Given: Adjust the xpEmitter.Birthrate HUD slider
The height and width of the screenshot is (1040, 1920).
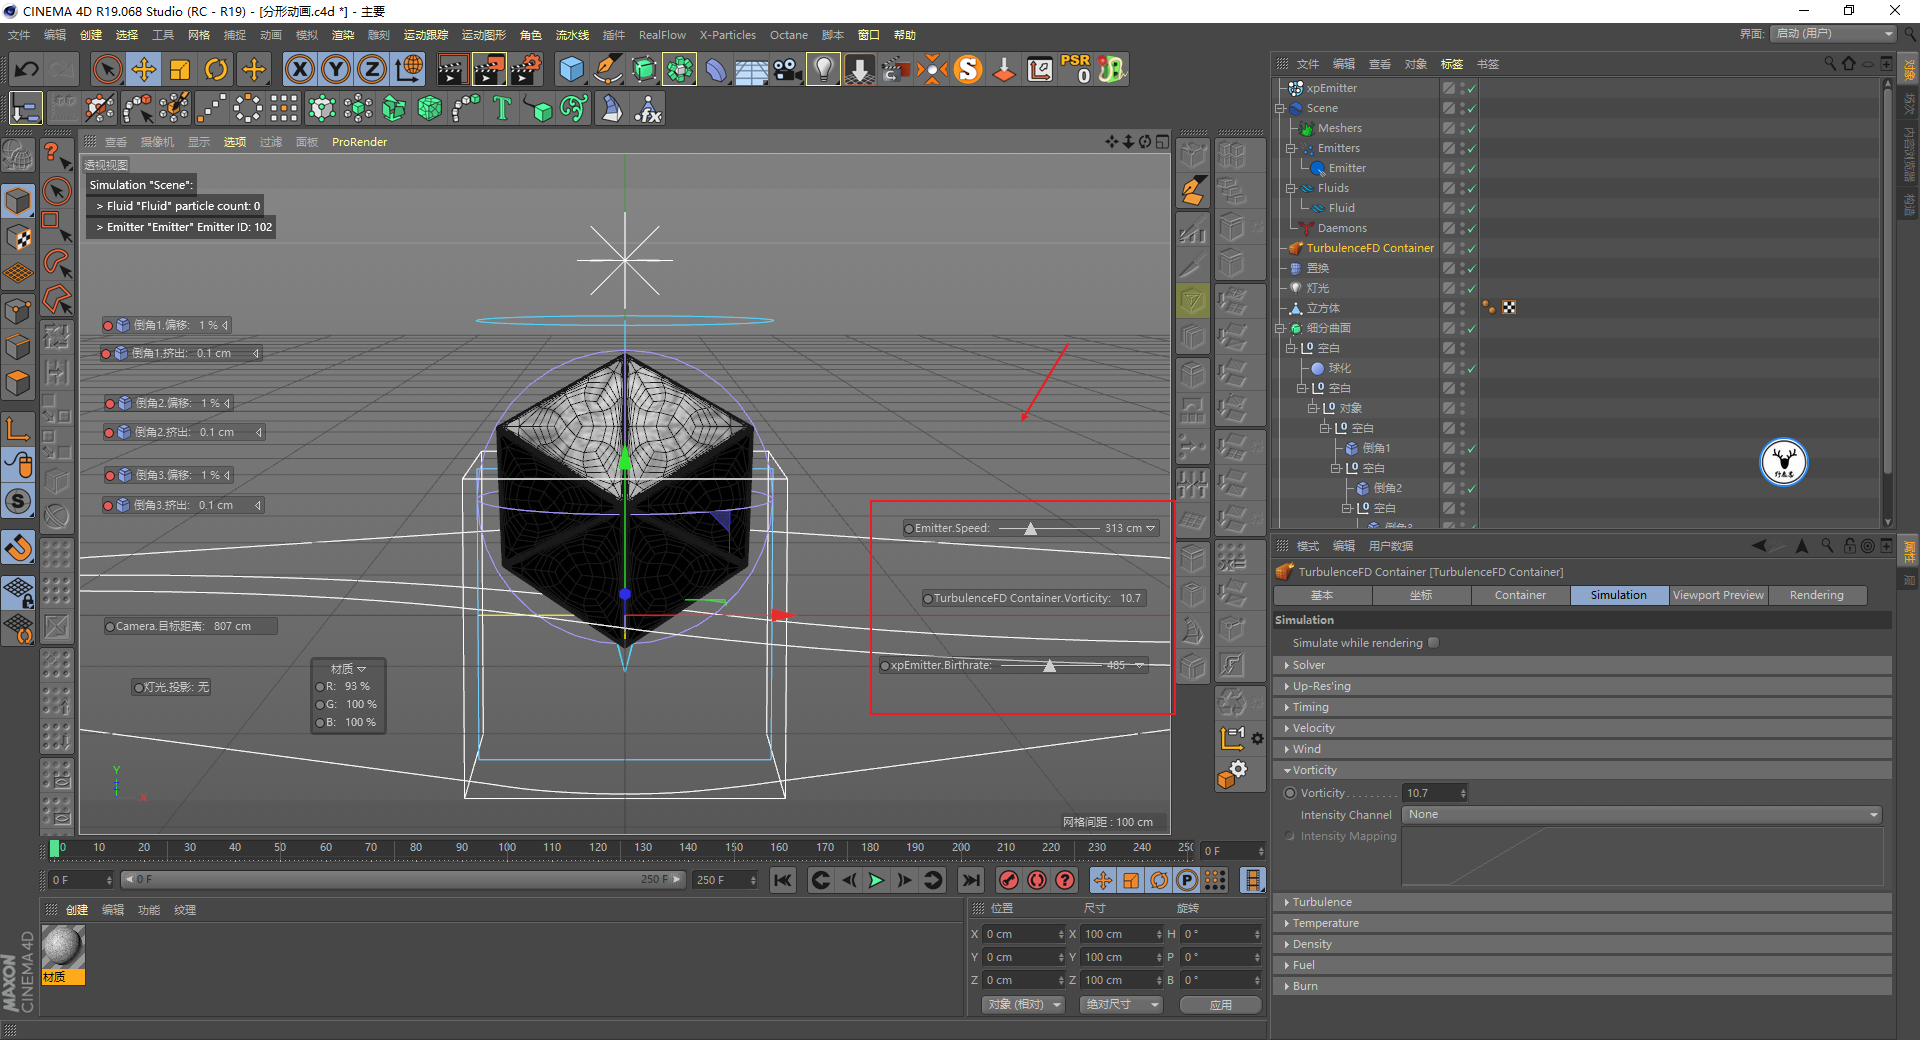Looking at the screenshot, I should 1050,666.
